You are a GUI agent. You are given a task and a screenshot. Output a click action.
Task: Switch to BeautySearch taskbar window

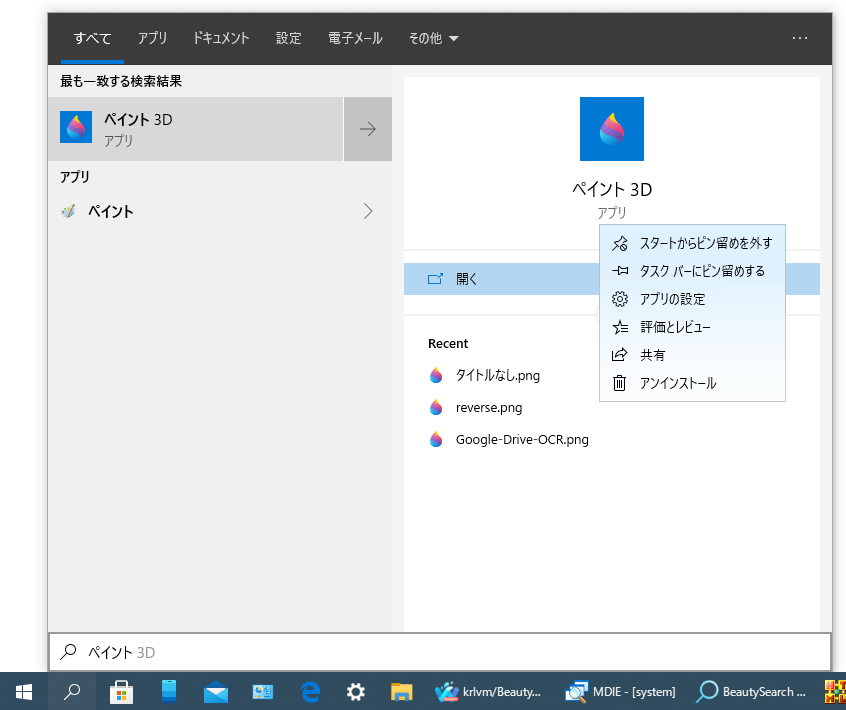point(752,691)
